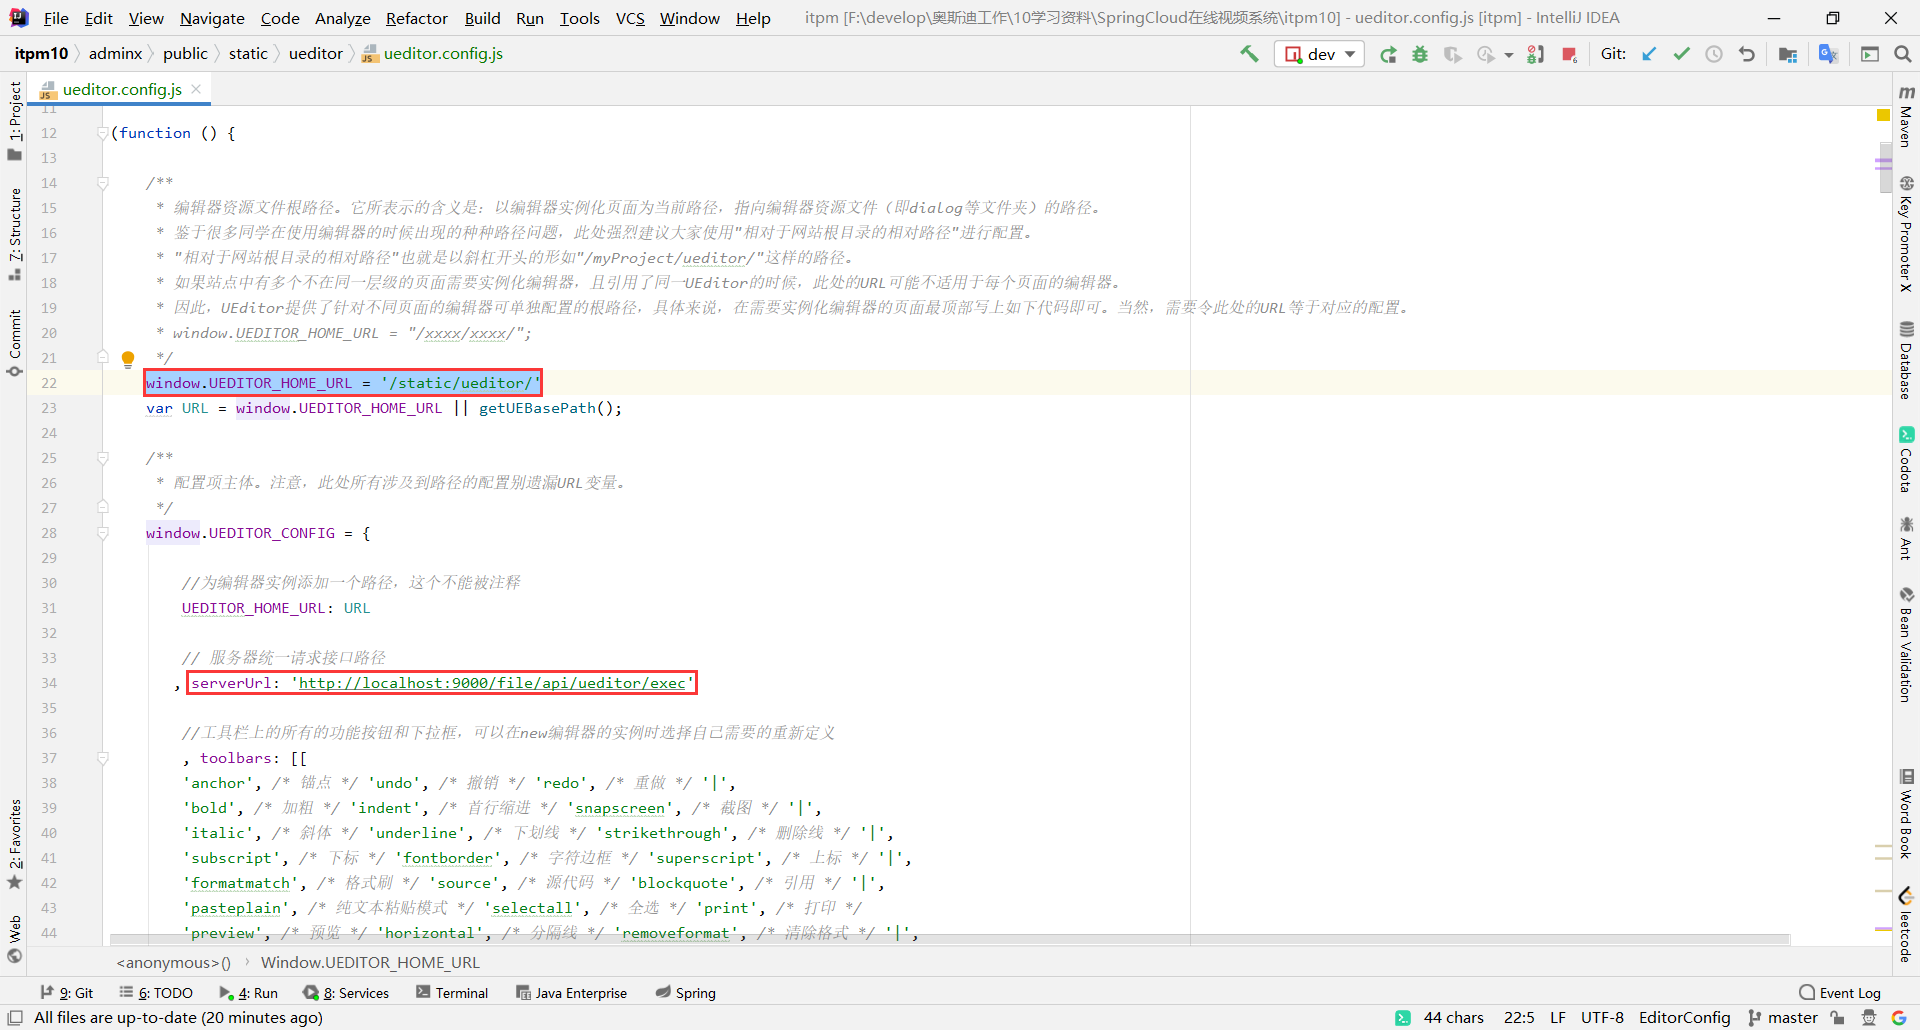Open the Commit tool window
This screenshot has height=1030, width=1920.
coord(14,343)
